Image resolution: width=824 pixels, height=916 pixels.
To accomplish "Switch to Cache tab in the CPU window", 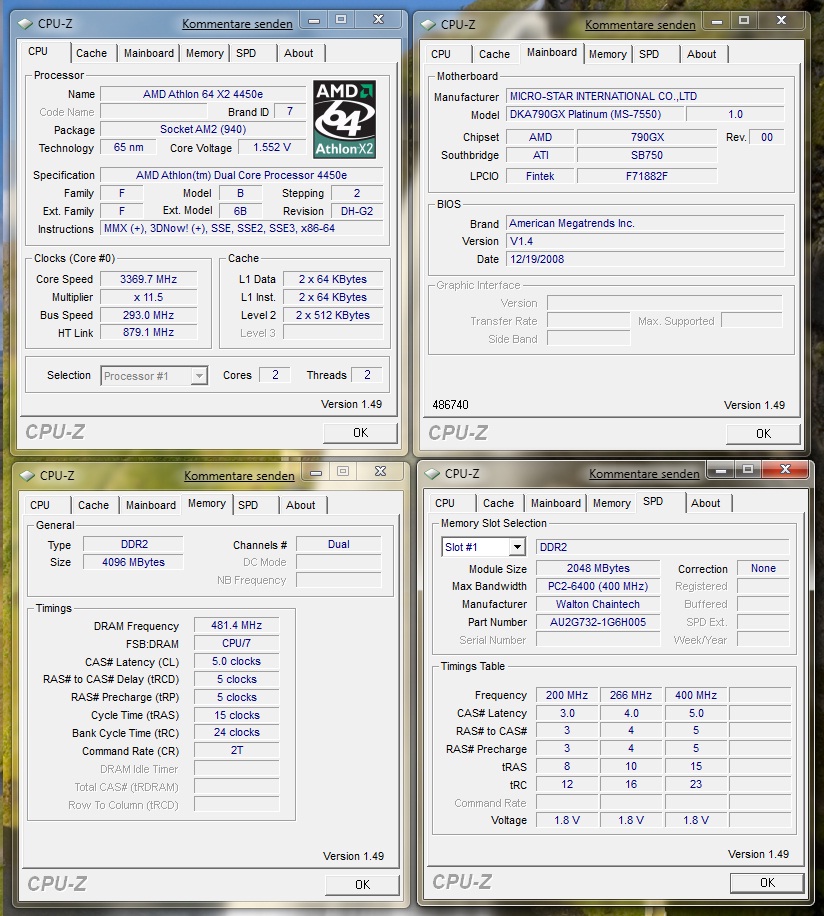I will 92,53.
